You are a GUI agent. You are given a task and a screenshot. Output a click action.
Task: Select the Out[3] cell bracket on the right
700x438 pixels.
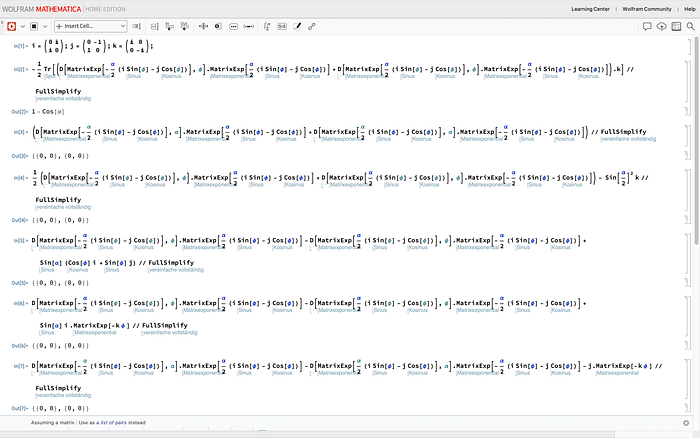tap(686, 156)
